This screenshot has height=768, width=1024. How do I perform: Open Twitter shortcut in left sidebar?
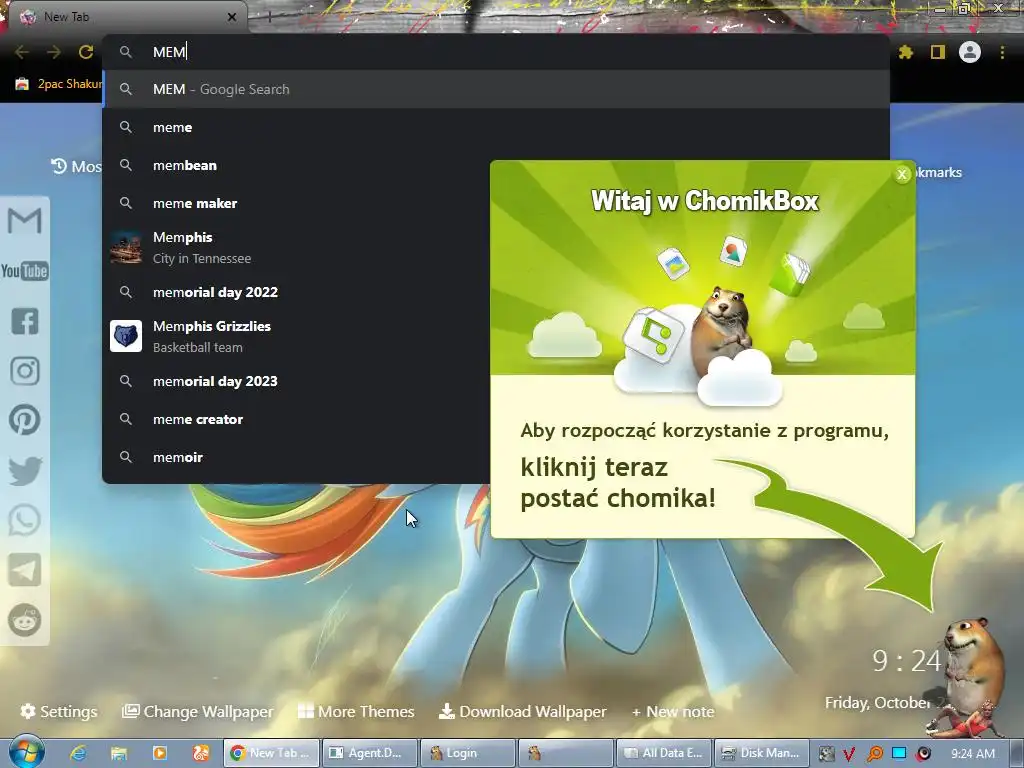(x=25, y=470)
